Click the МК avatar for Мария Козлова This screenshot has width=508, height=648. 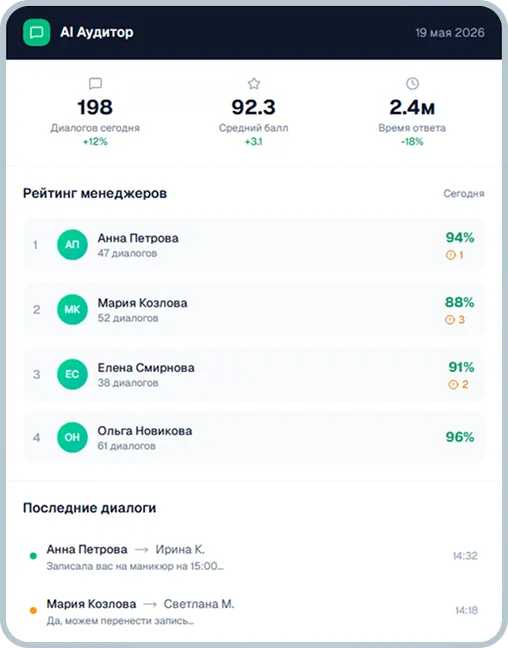click(x=72, y=310)
